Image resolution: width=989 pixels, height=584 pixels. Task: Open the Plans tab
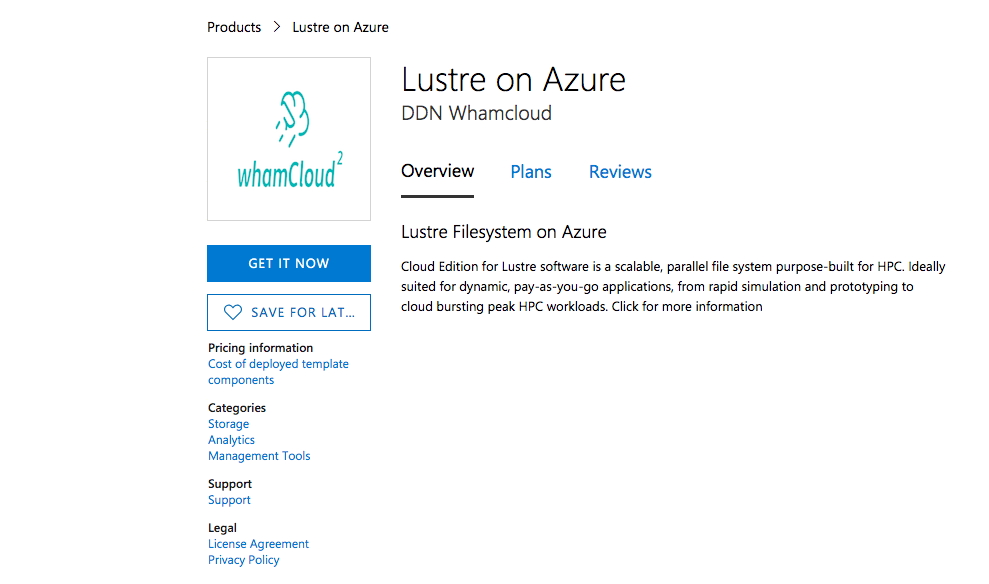[x=531, y=172]
